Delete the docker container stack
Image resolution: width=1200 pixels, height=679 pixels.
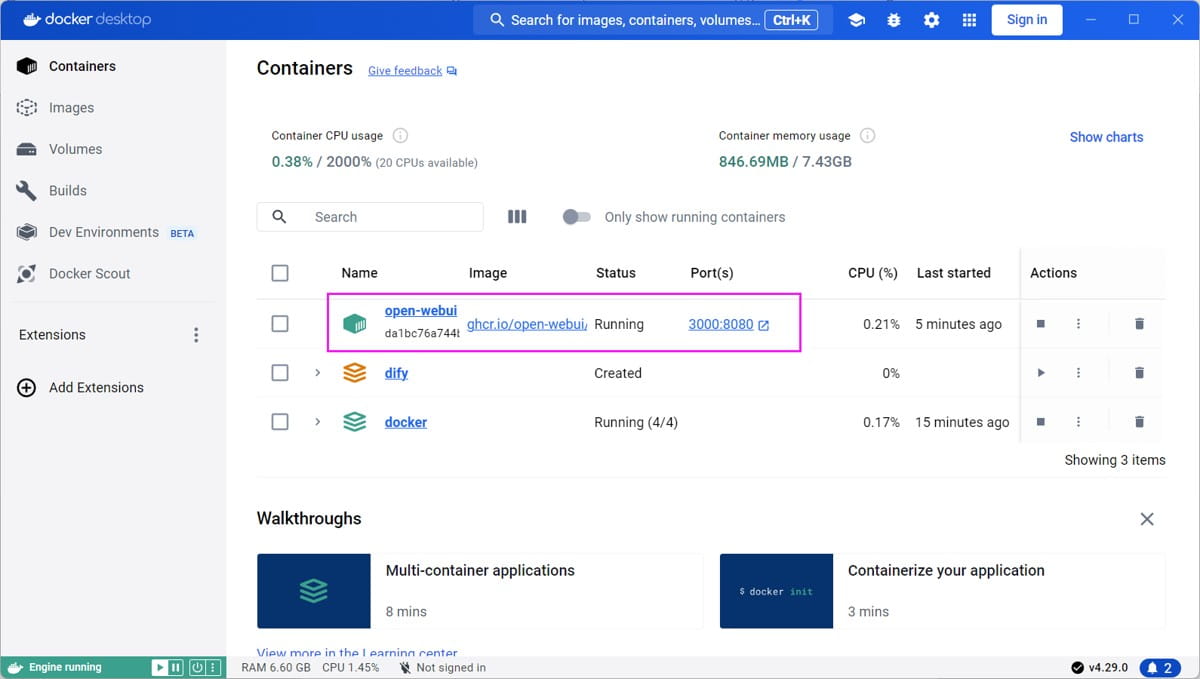[1139, 422]
